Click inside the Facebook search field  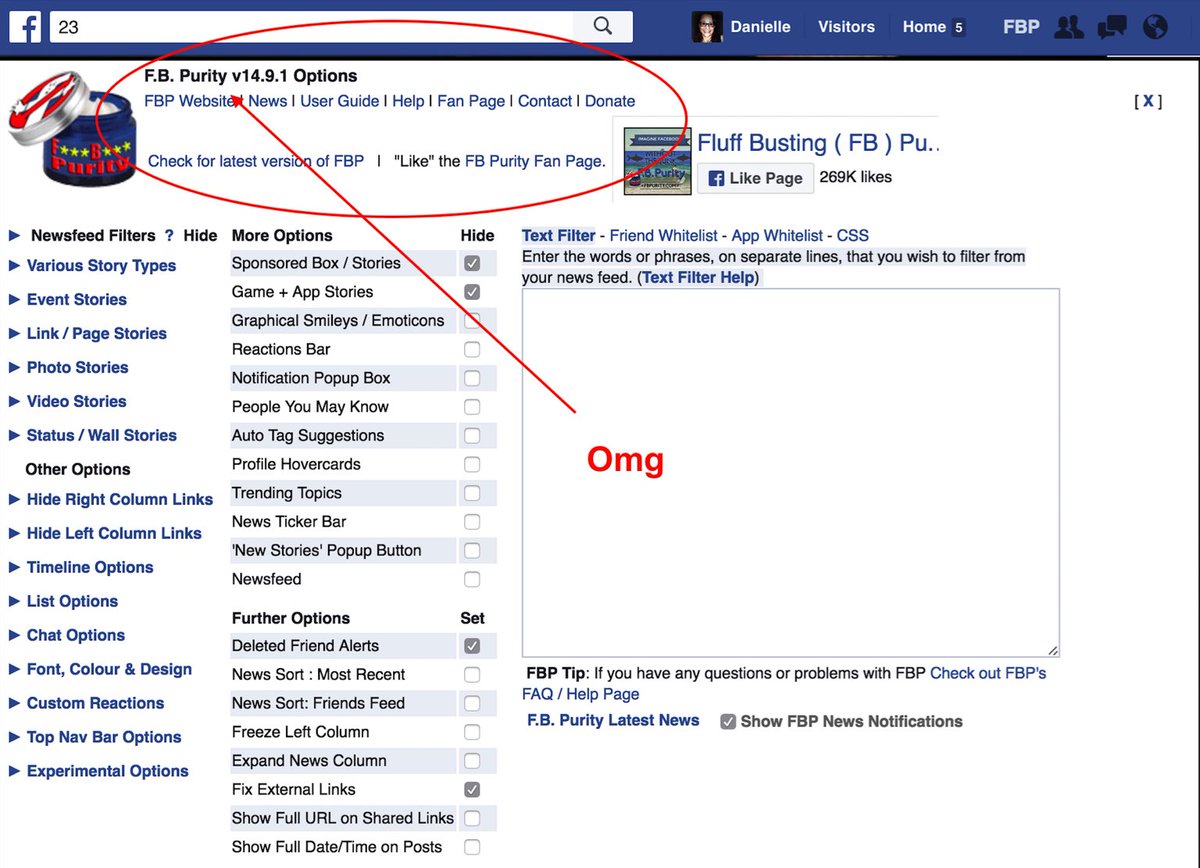pos(312,27)
